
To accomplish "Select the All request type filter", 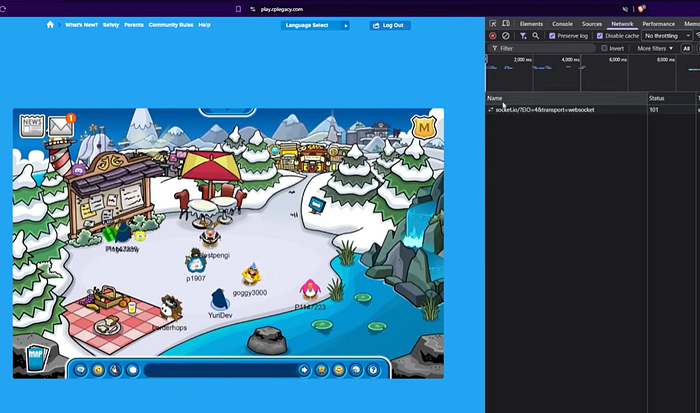I will coord(687,48).
